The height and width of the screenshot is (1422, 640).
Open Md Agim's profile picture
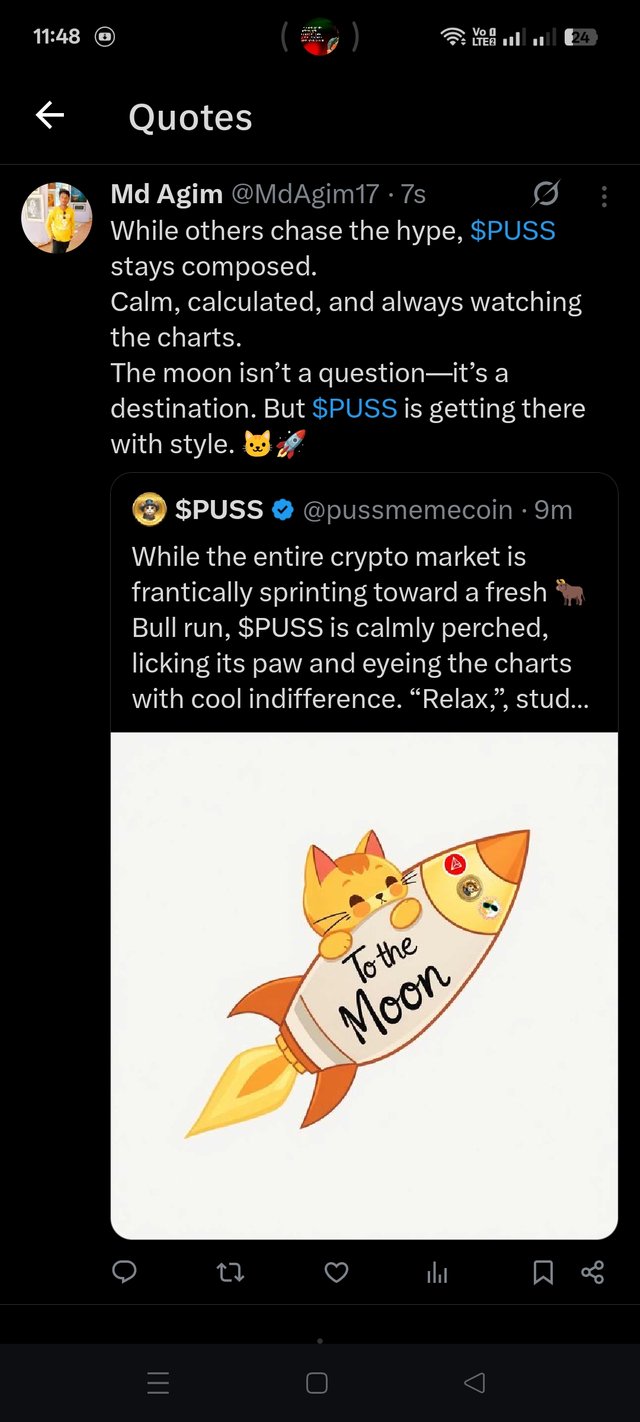tap(56, 217)
